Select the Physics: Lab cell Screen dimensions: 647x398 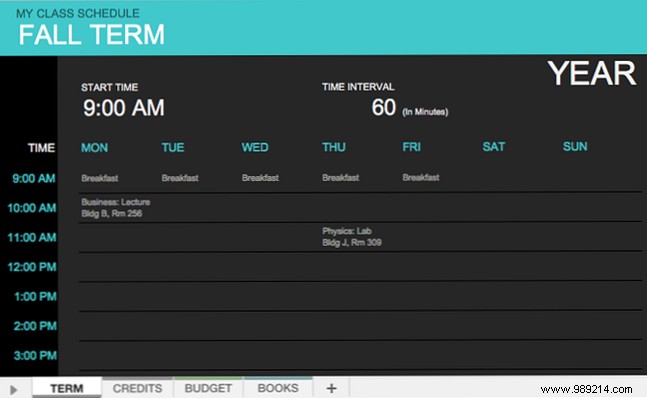pos(352,237)
